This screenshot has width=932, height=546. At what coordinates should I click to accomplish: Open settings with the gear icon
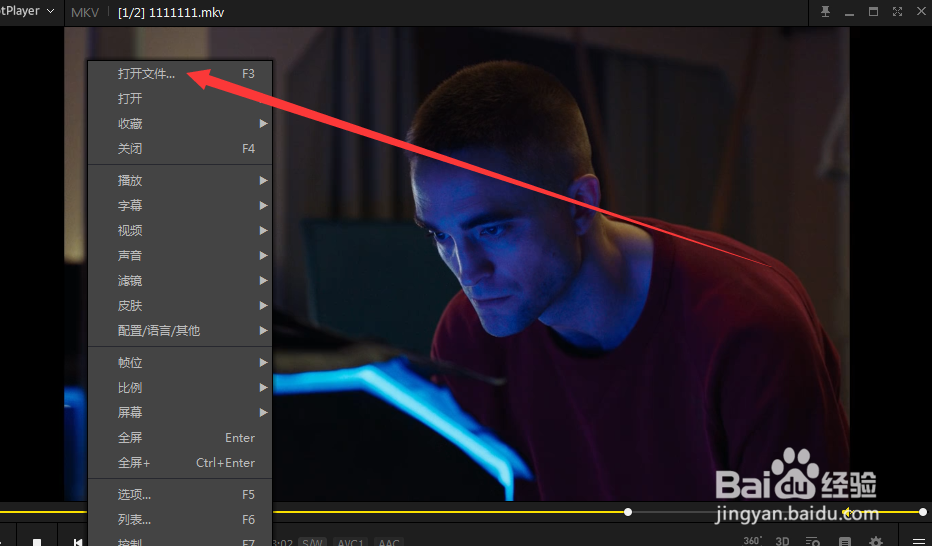click(x=876, y=541)
